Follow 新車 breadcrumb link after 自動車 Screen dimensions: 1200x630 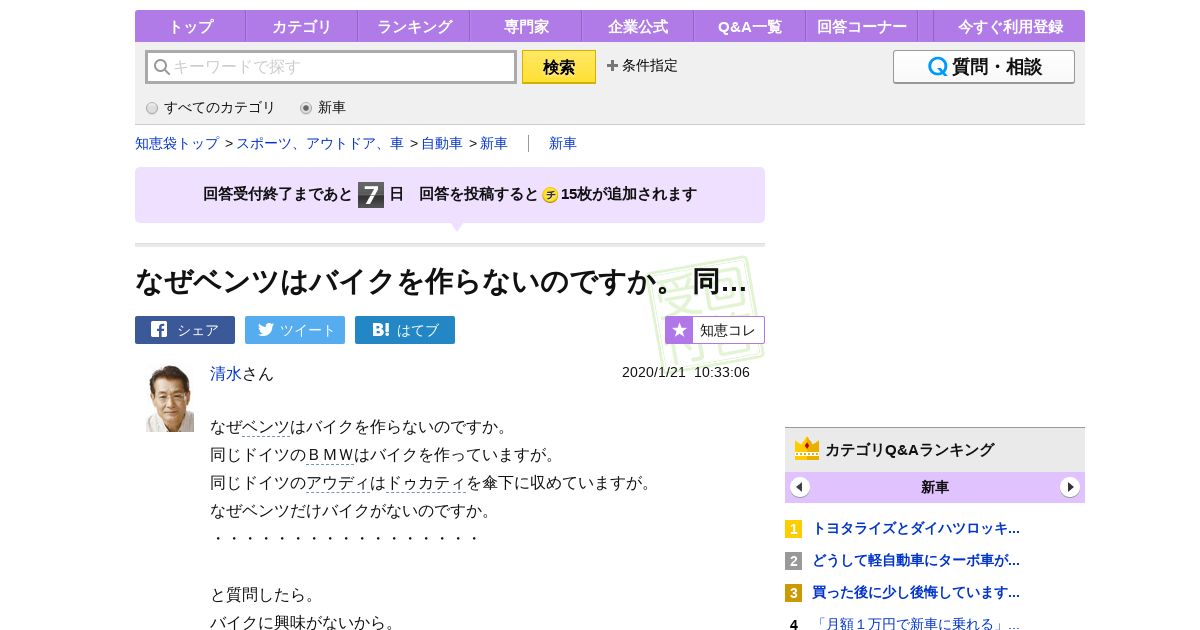tap(494, 143)
